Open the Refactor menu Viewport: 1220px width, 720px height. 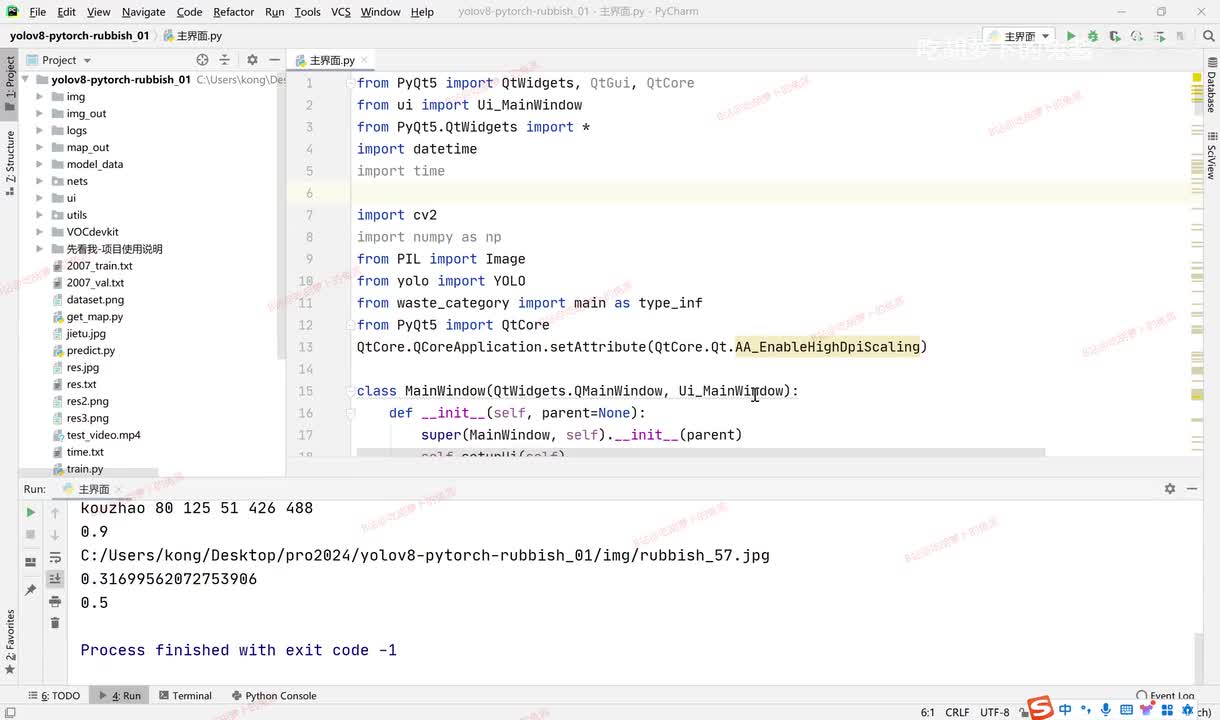(234, 12)
